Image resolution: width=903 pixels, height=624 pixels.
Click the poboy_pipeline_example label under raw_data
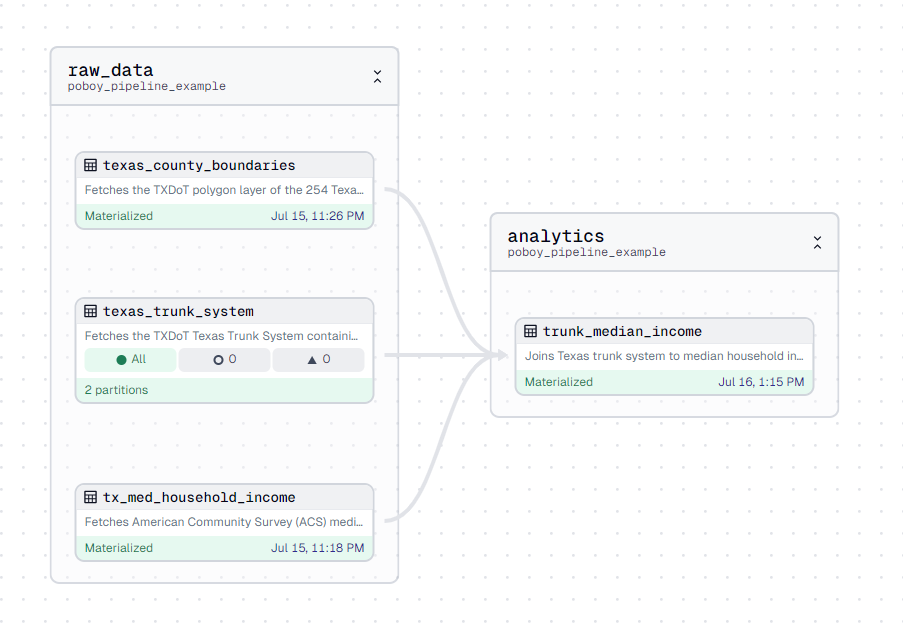click(146, 87)
